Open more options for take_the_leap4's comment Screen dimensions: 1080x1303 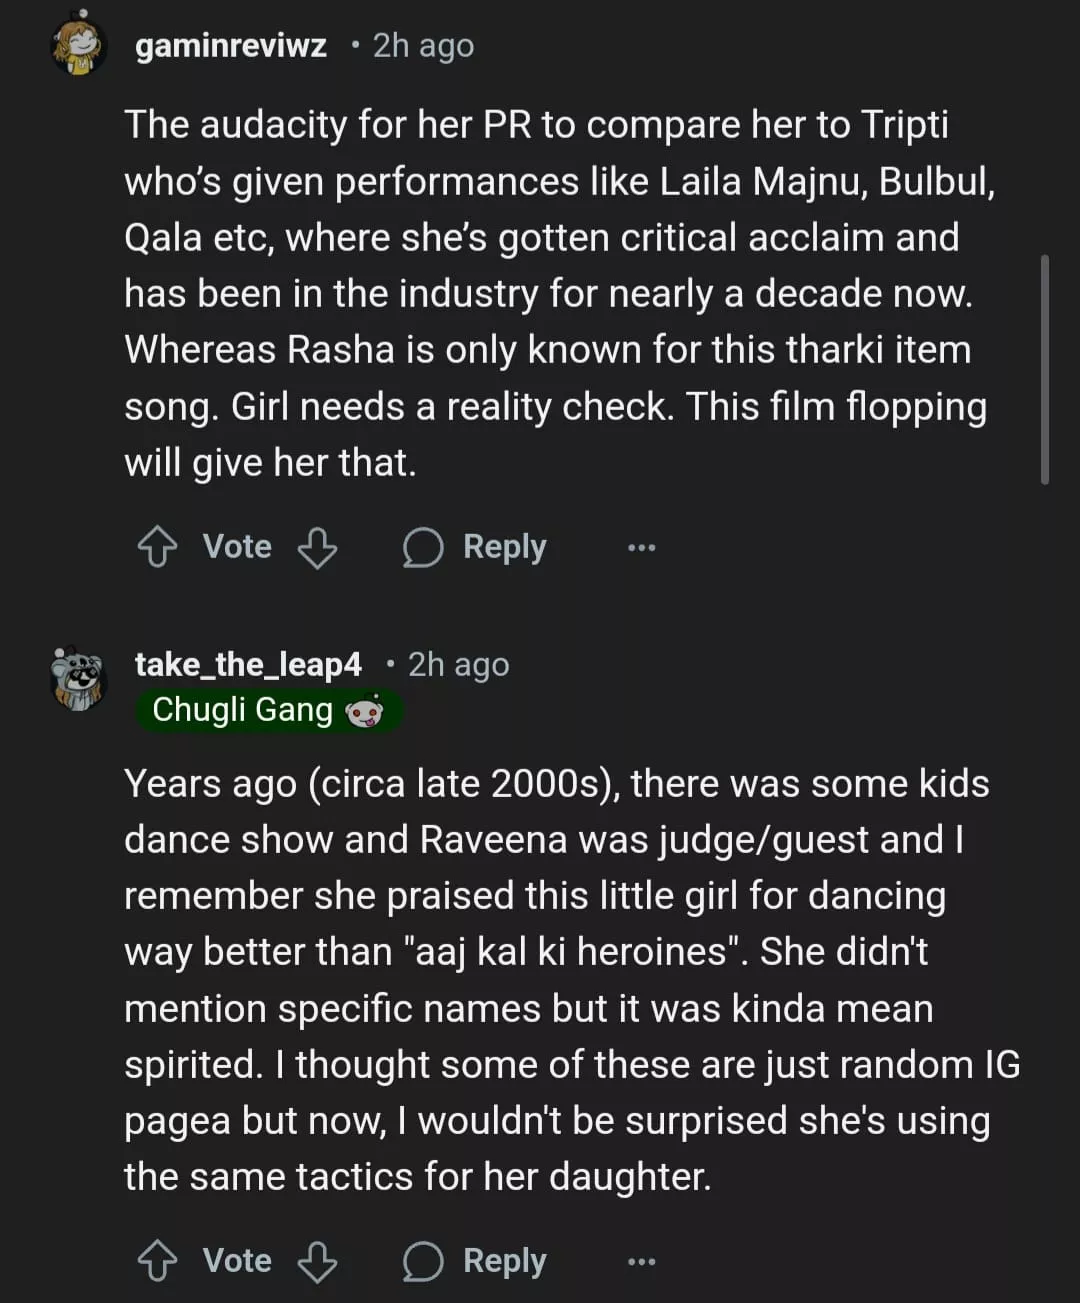pyautogui.click(x=641, y=1261)
